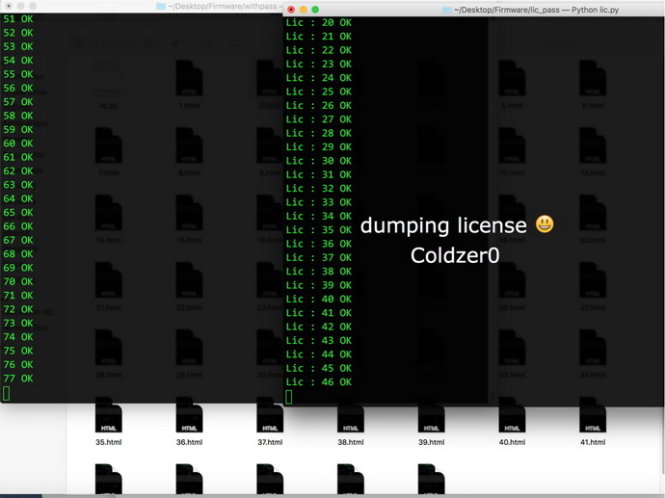Click the 36.html file name label
The height and width of the screenshot is (498, 665).
coord(189,442)
